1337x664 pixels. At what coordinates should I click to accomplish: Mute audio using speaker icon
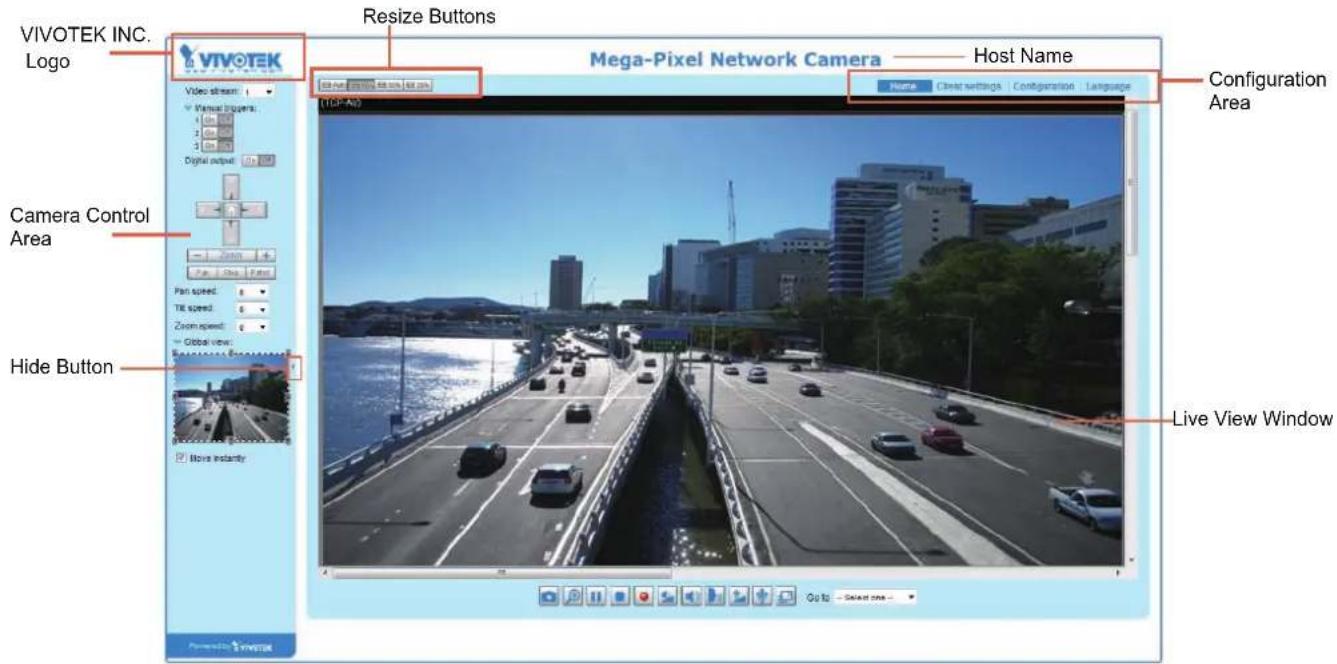(x=690, y=596)
